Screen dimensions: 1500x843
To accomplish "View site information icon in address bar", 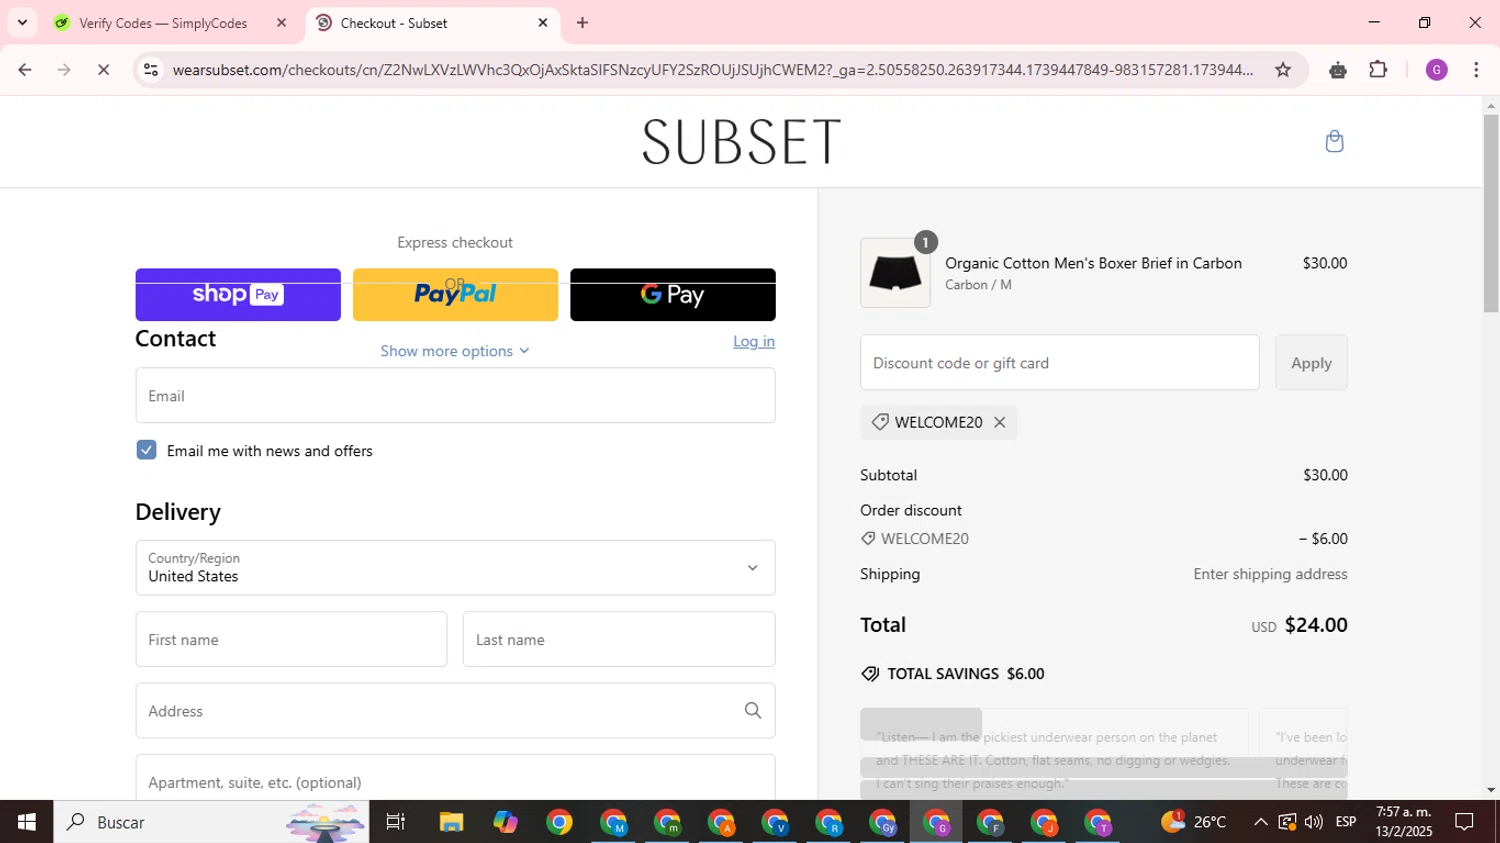I will click(151, 69).
